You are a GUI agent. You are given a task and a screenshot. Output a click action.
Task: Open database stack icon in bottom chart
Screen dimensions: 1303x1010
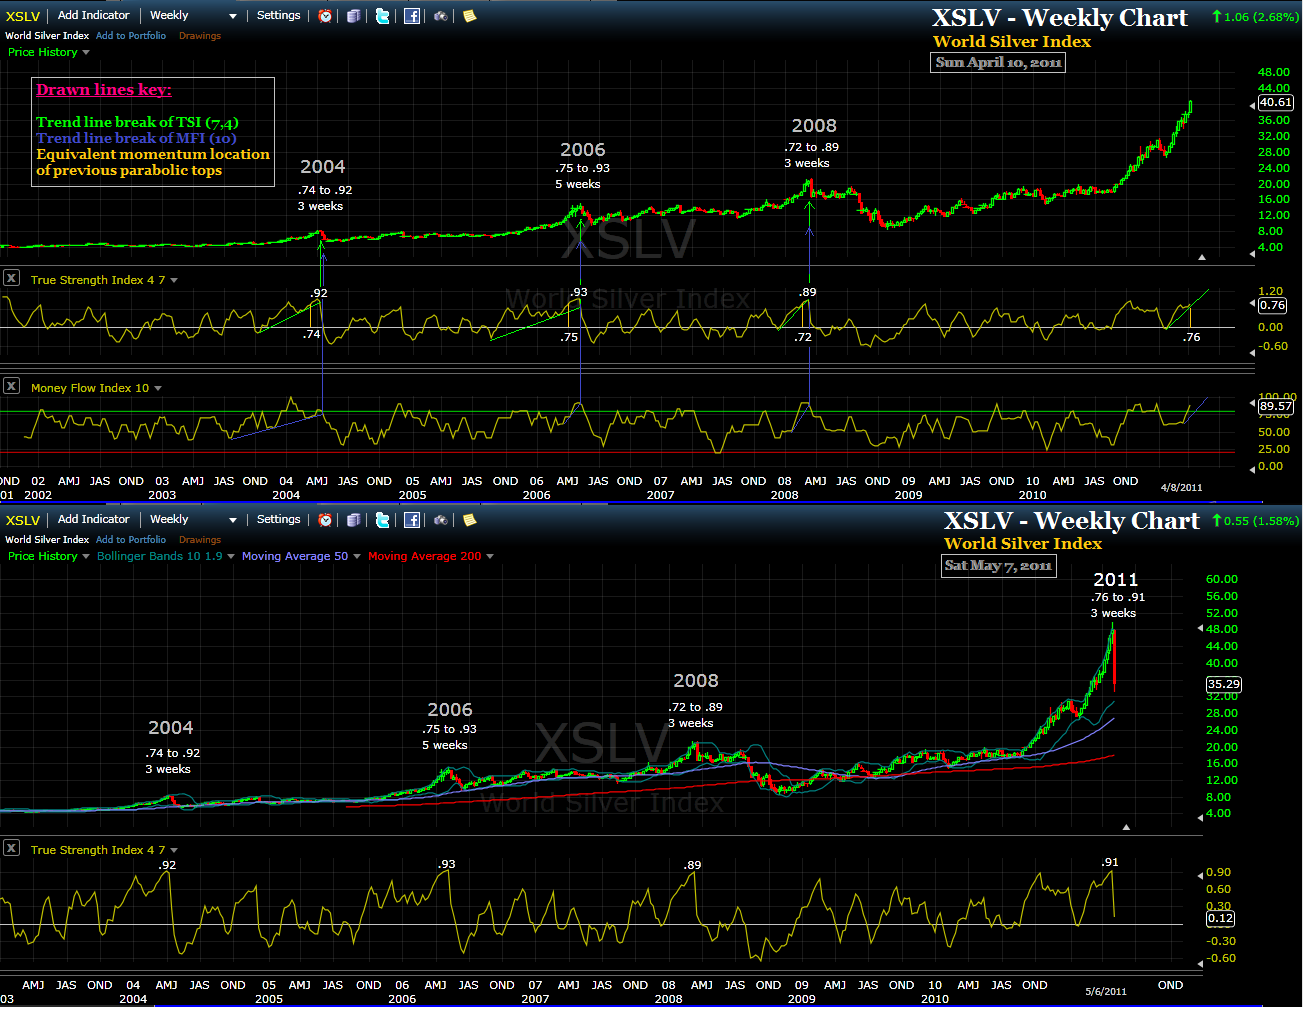click(x=353, y=520)
